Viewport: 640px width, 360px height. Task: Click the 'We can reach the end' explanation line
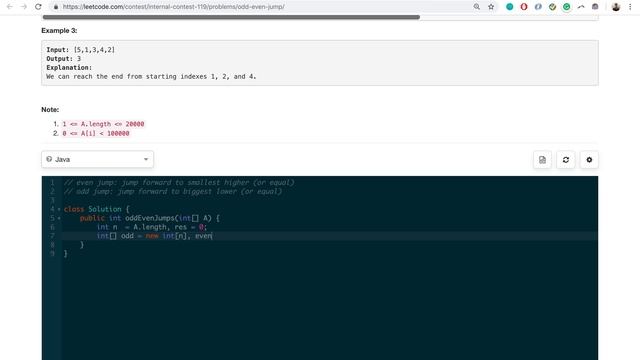pyautogui.click(x=151, y=77)
